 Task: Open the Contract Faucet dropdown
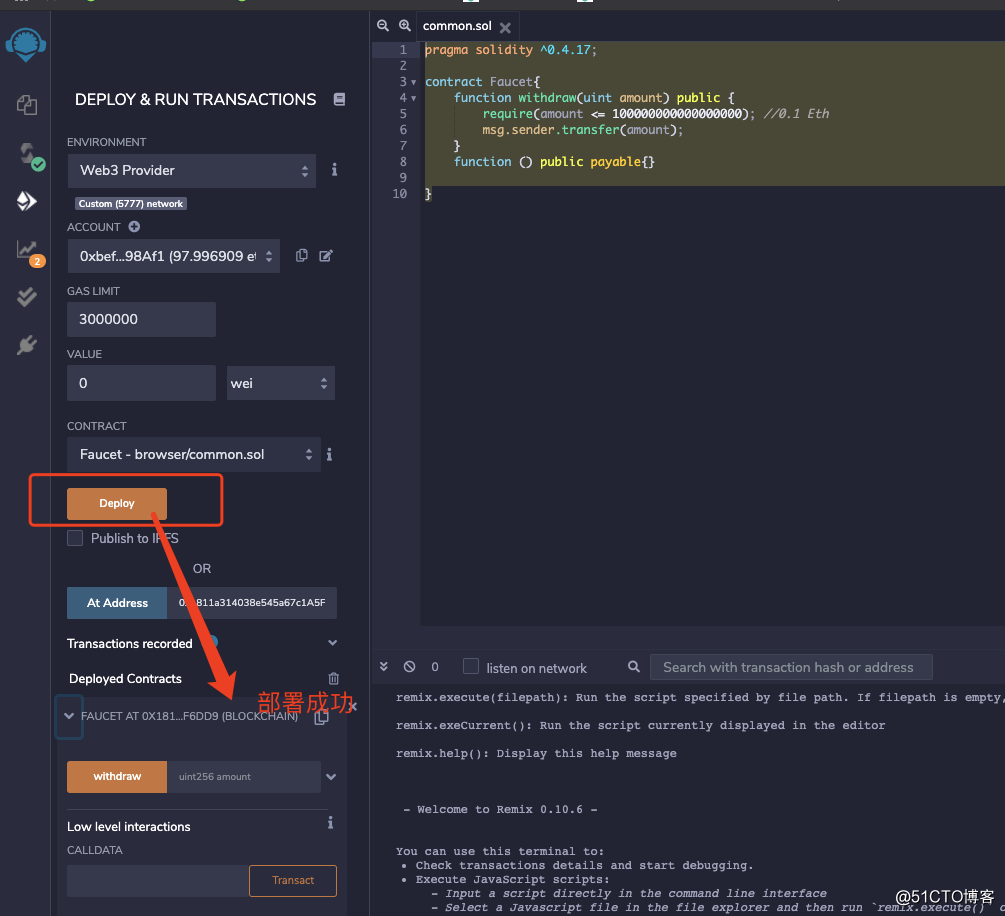point(194,454)
